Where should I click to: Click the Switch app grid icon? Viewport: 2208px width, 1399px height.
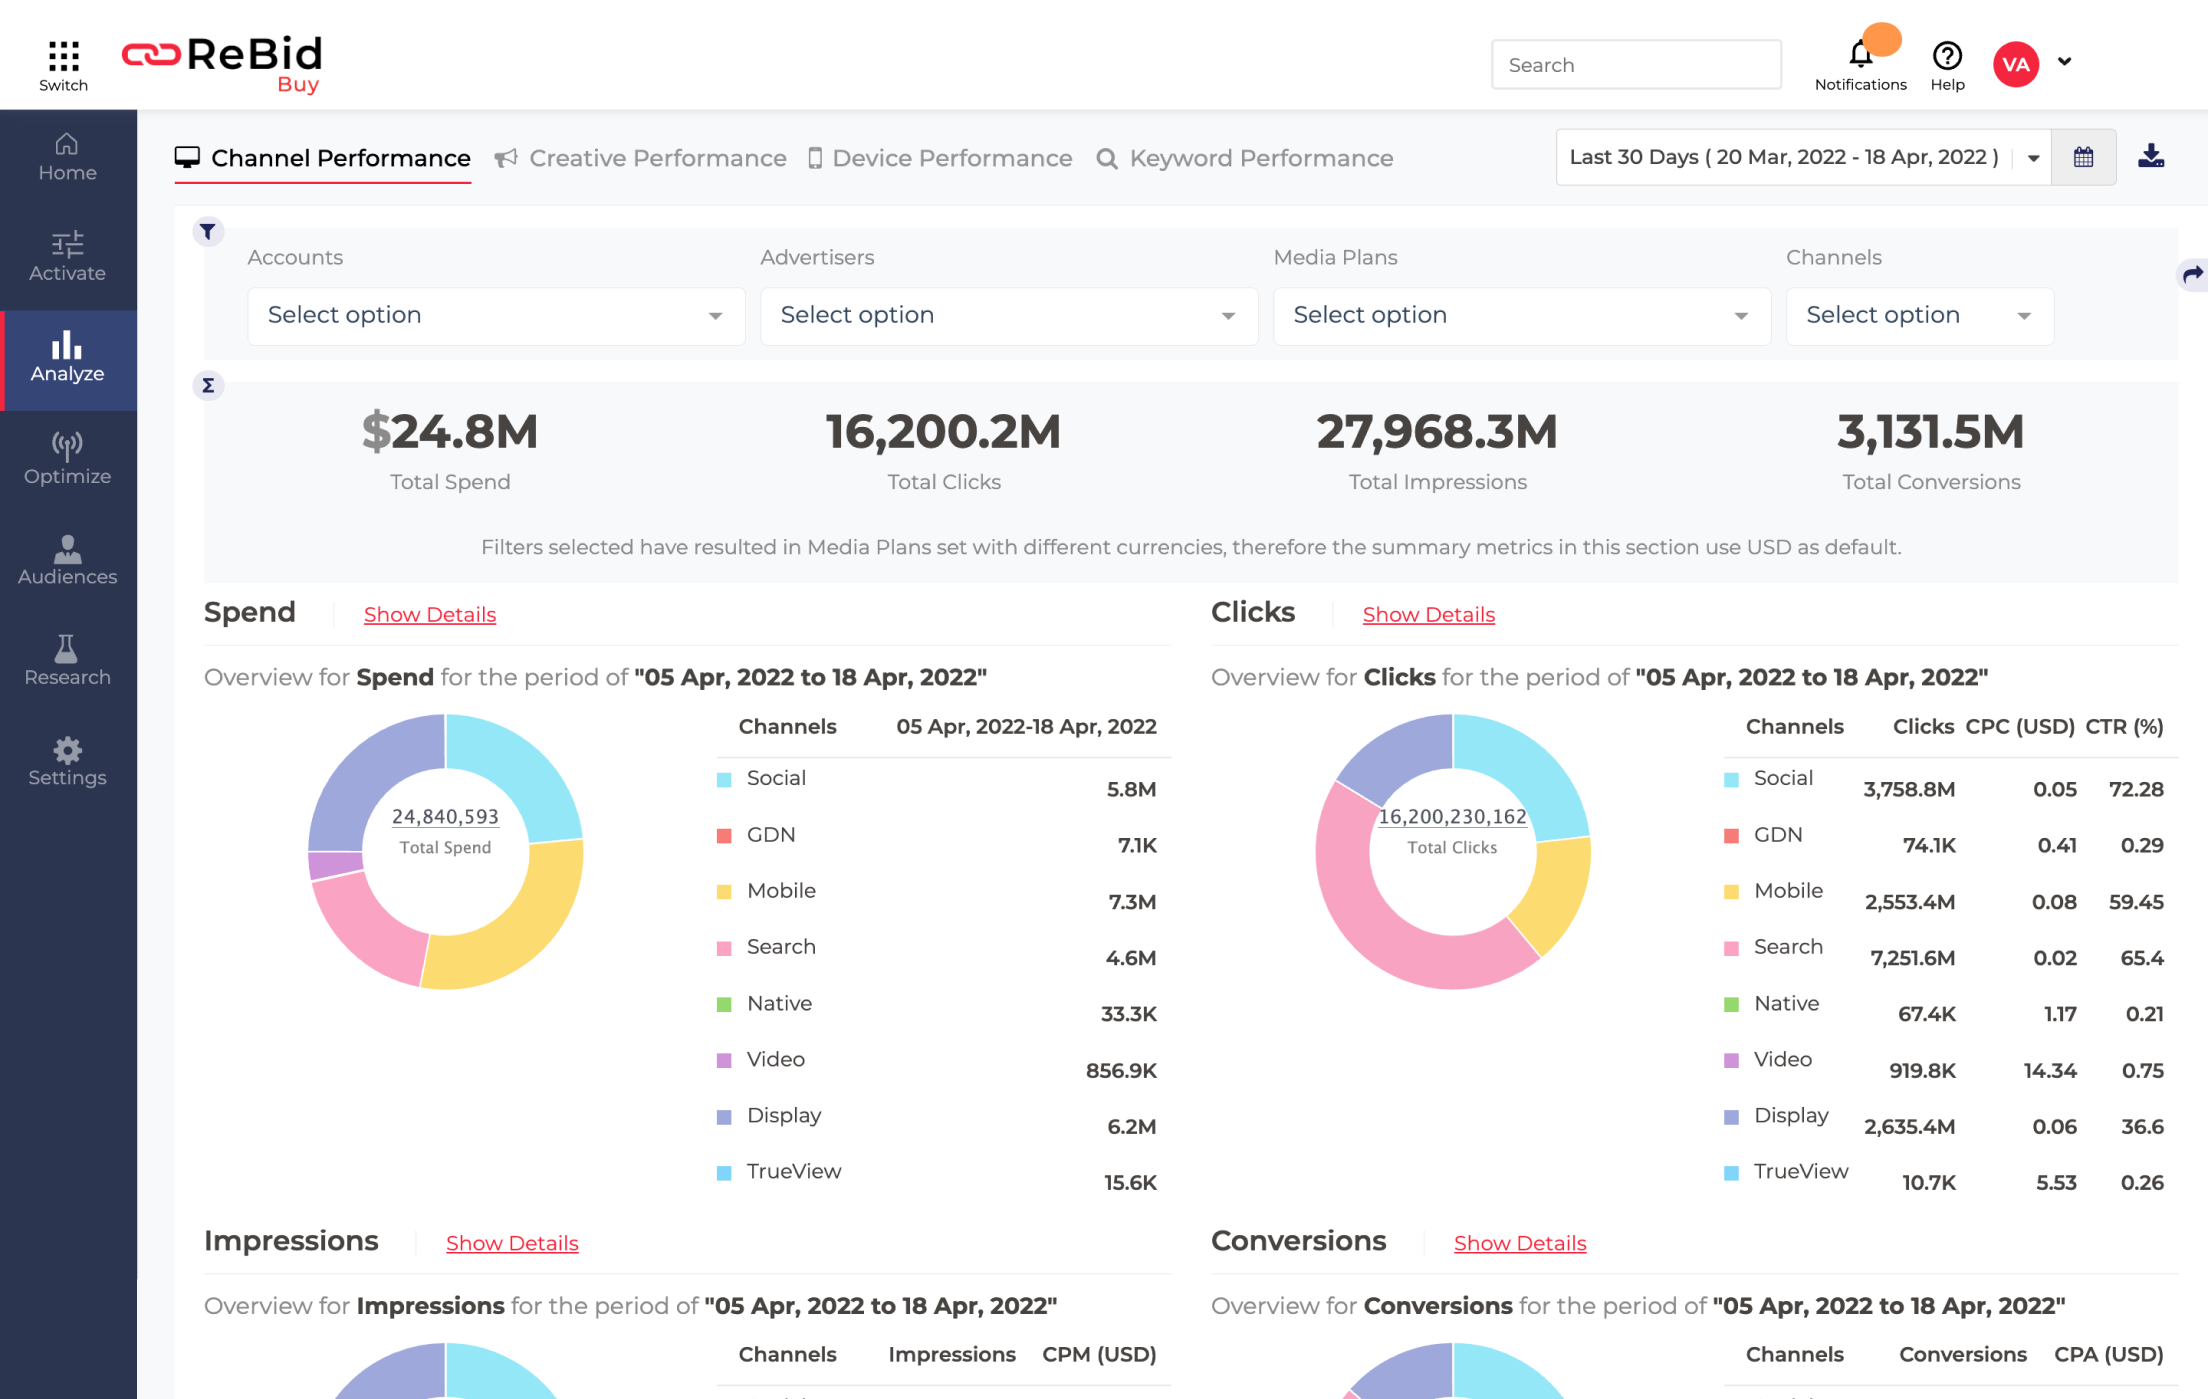(63, 50)
